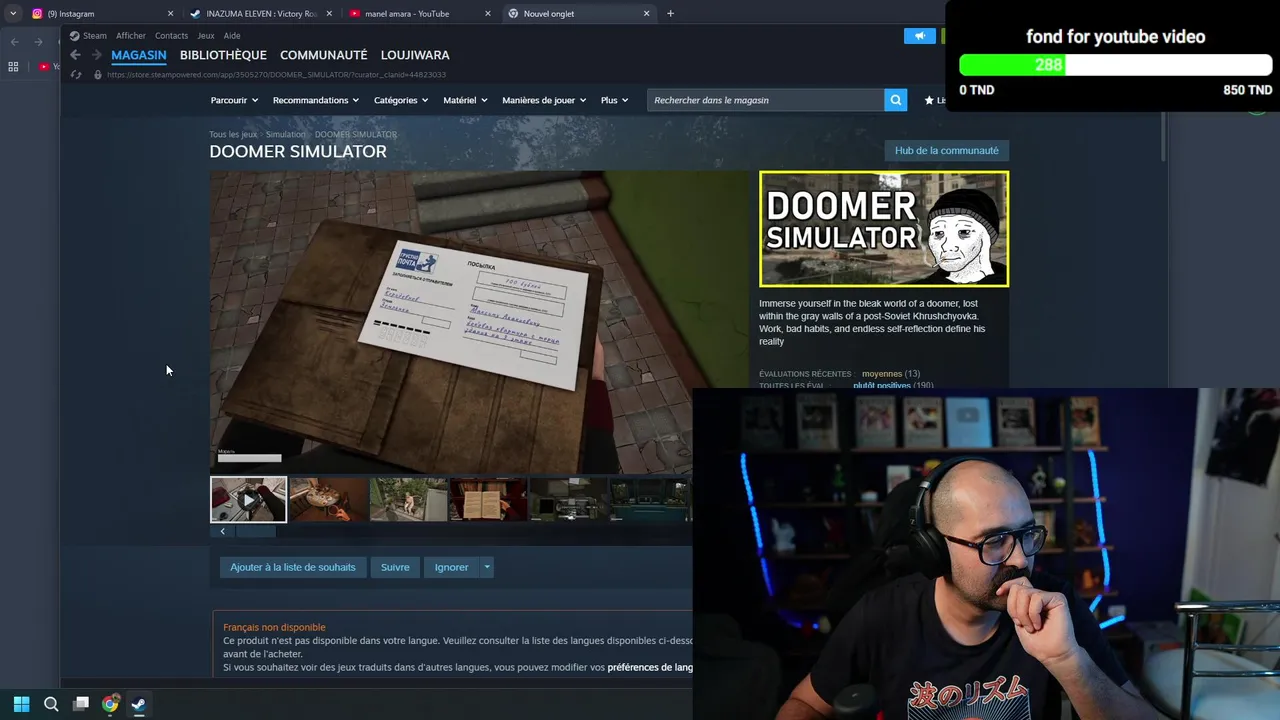
Task: Open the Contacts menu
Action: click(x=171, y=36)
